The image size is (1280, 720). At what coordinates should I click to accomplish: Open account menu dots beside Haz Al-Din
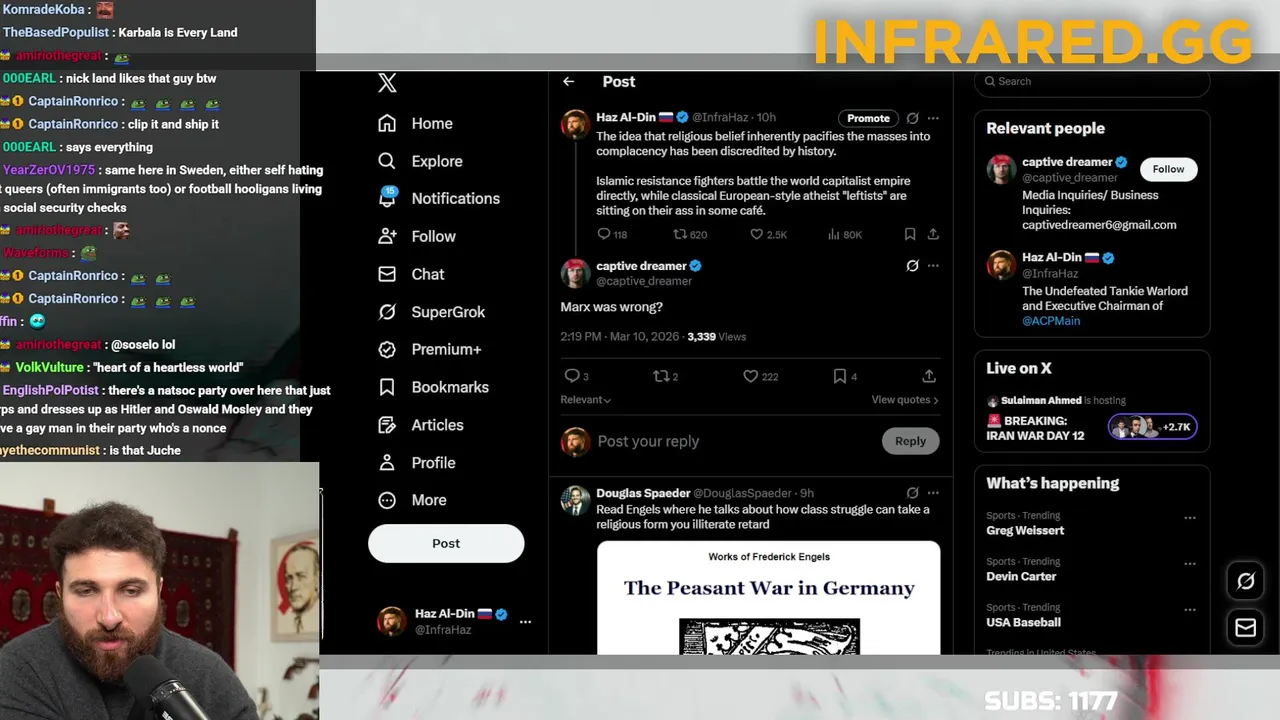coord(525,622)
